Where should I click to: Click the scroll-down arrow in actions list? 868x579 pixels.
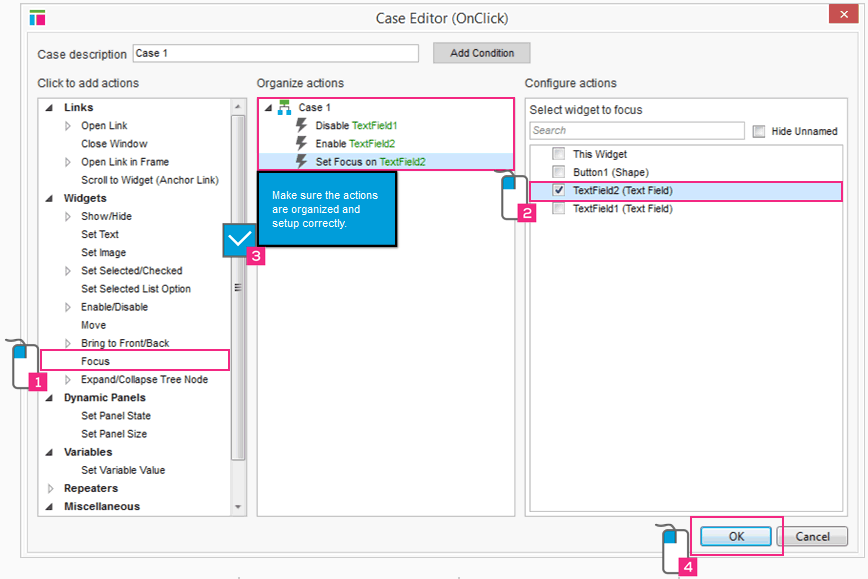[x=238, y=507]
